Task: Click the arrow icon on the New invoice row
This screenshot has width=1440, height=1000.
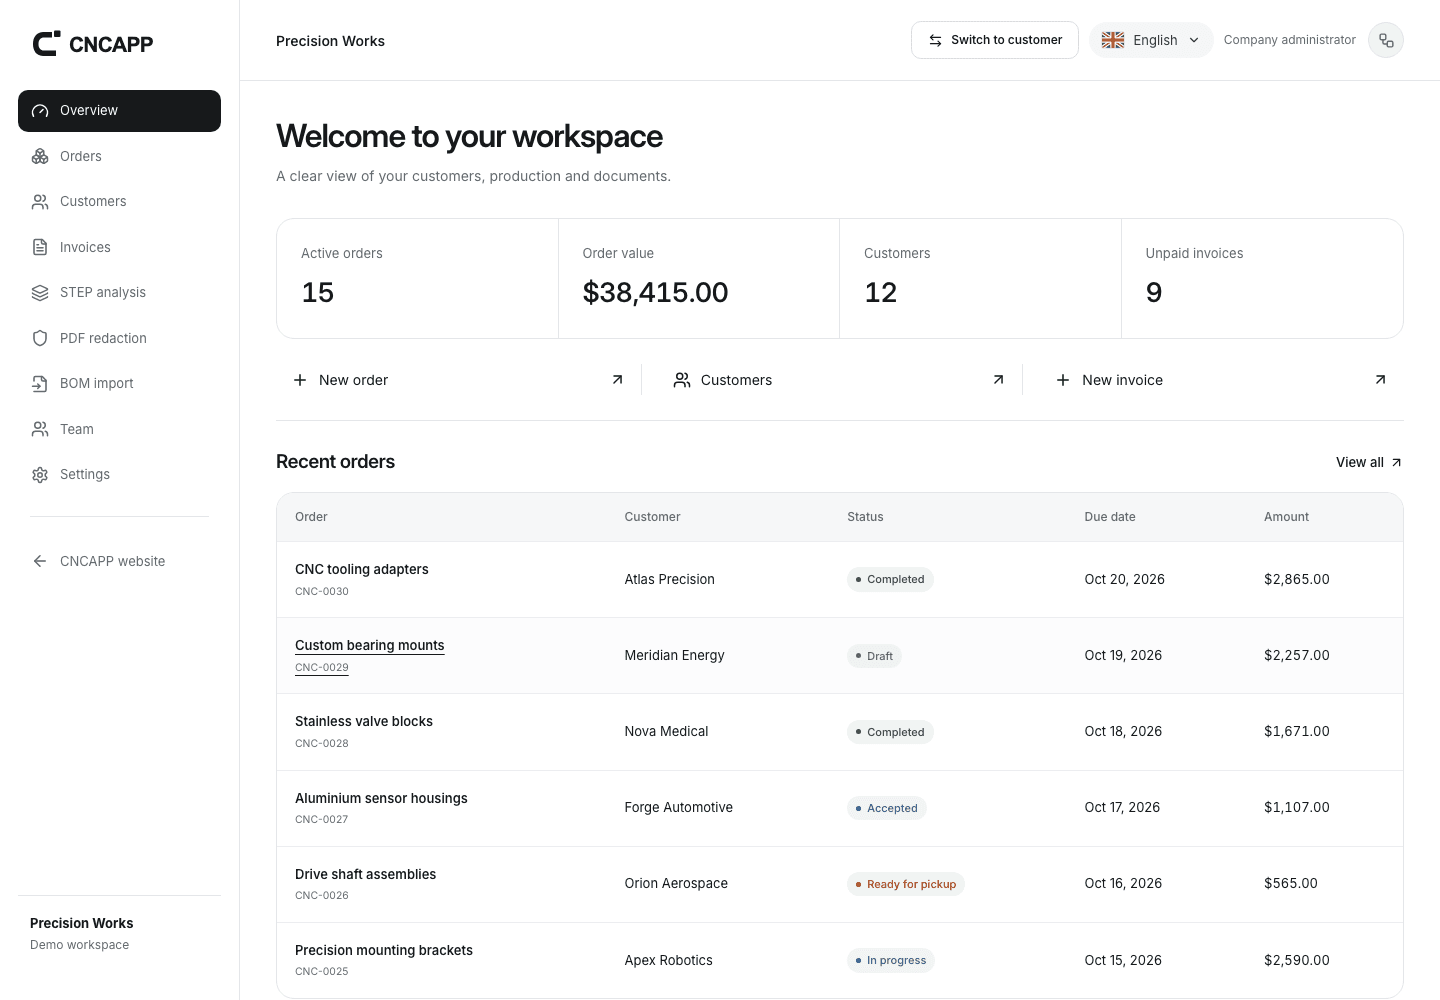Action: (x=1380, y=380)
